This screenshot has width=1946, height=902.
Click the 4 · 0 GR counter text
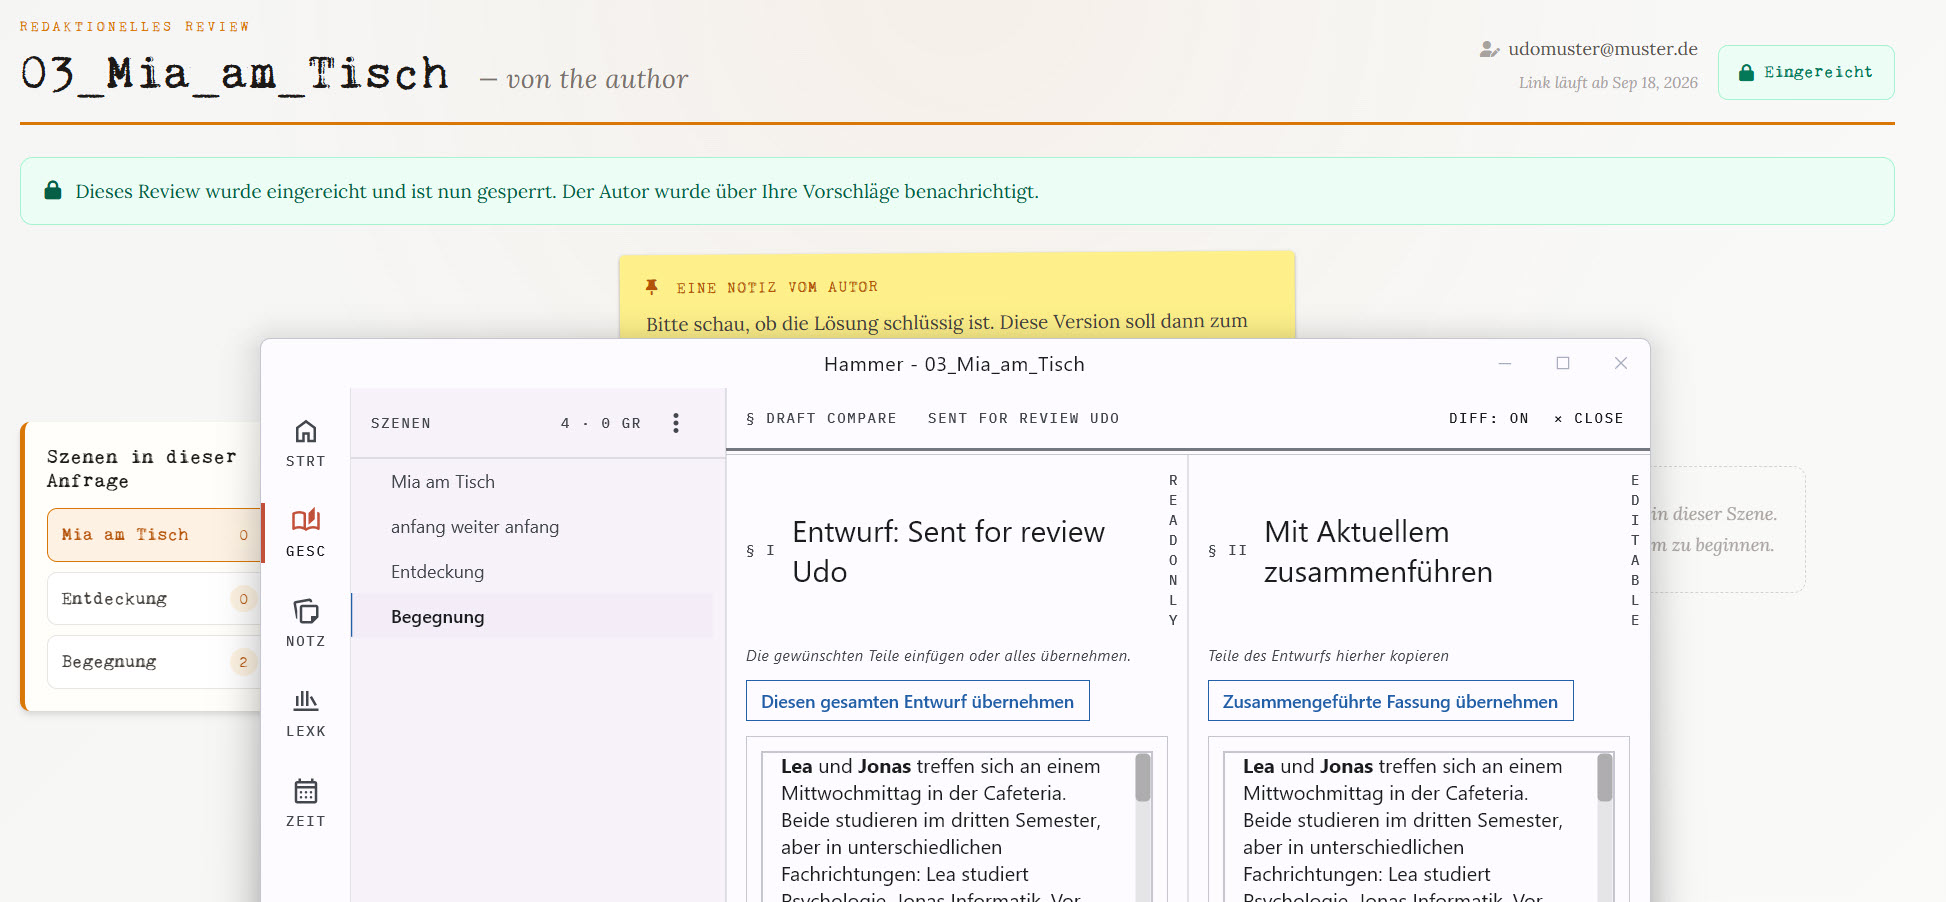[x=600, y=424]
